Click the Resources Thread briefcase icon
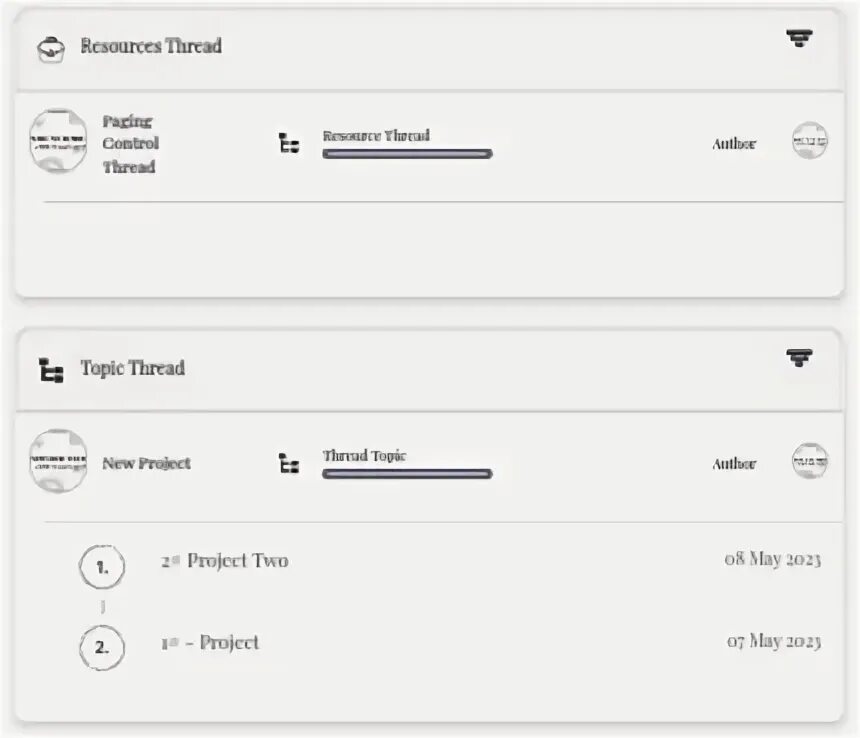Viewport: 860px width, 738px height. [x=51, y=48]
